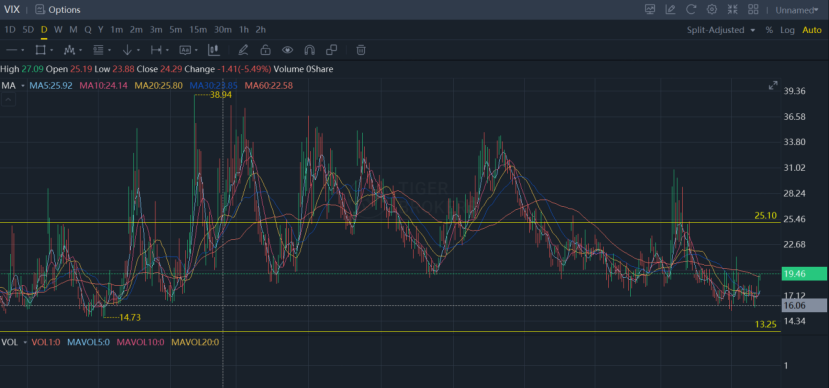Select the down arrow marker tool

(x=127, y=50)
